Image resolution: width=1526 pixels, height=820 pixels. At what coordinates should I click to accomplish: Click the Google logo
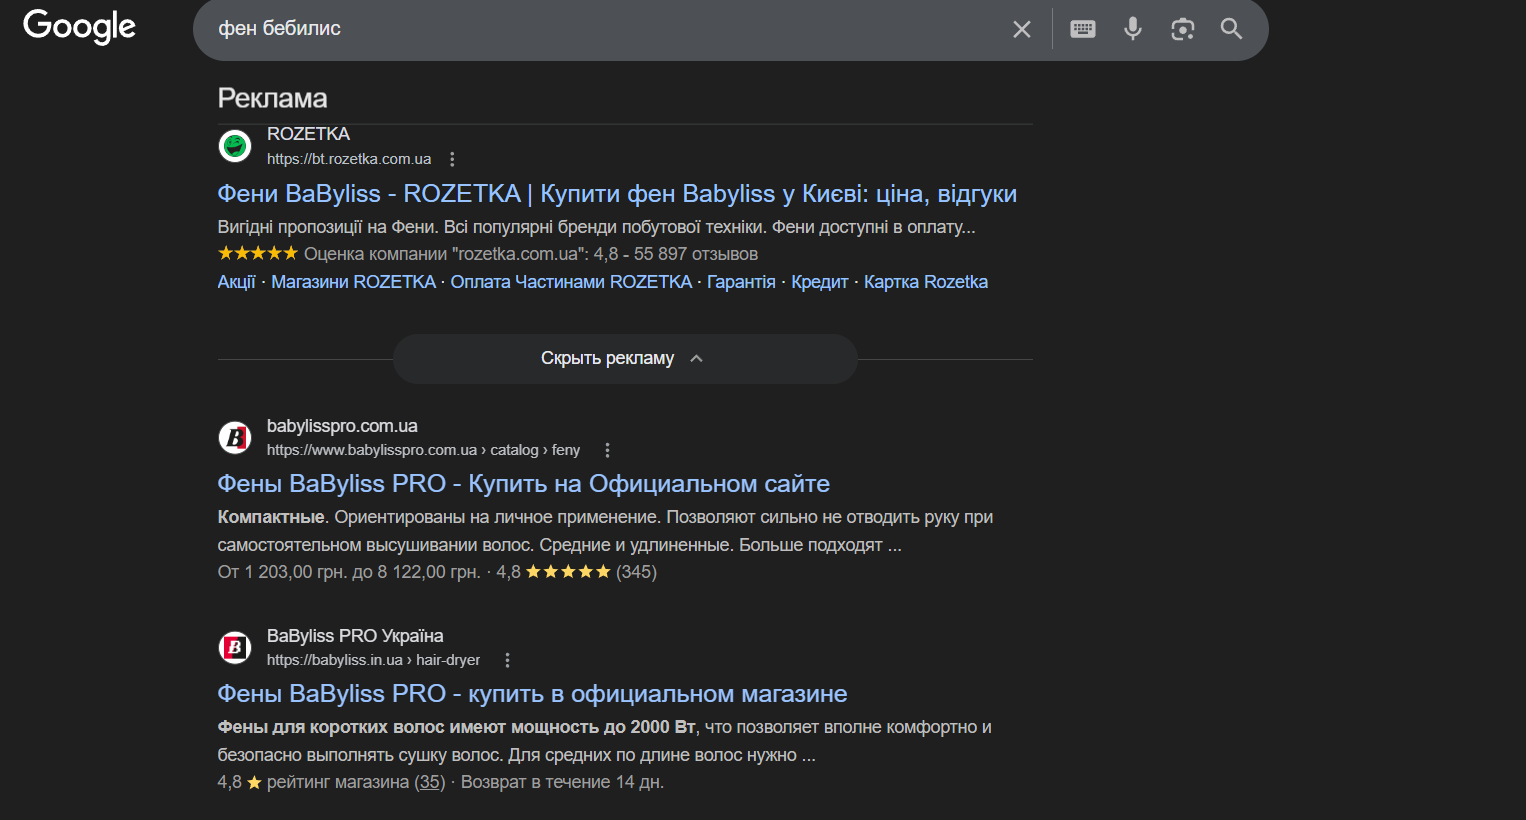point(79,26)
